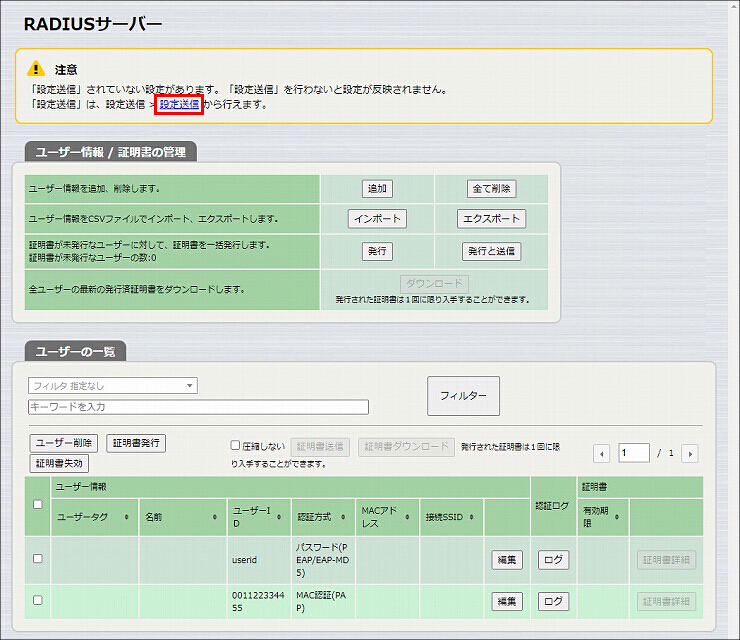The image size is (740, 640).
Task: Go to the previous page arrow
Action: click(x=601, y=454)
